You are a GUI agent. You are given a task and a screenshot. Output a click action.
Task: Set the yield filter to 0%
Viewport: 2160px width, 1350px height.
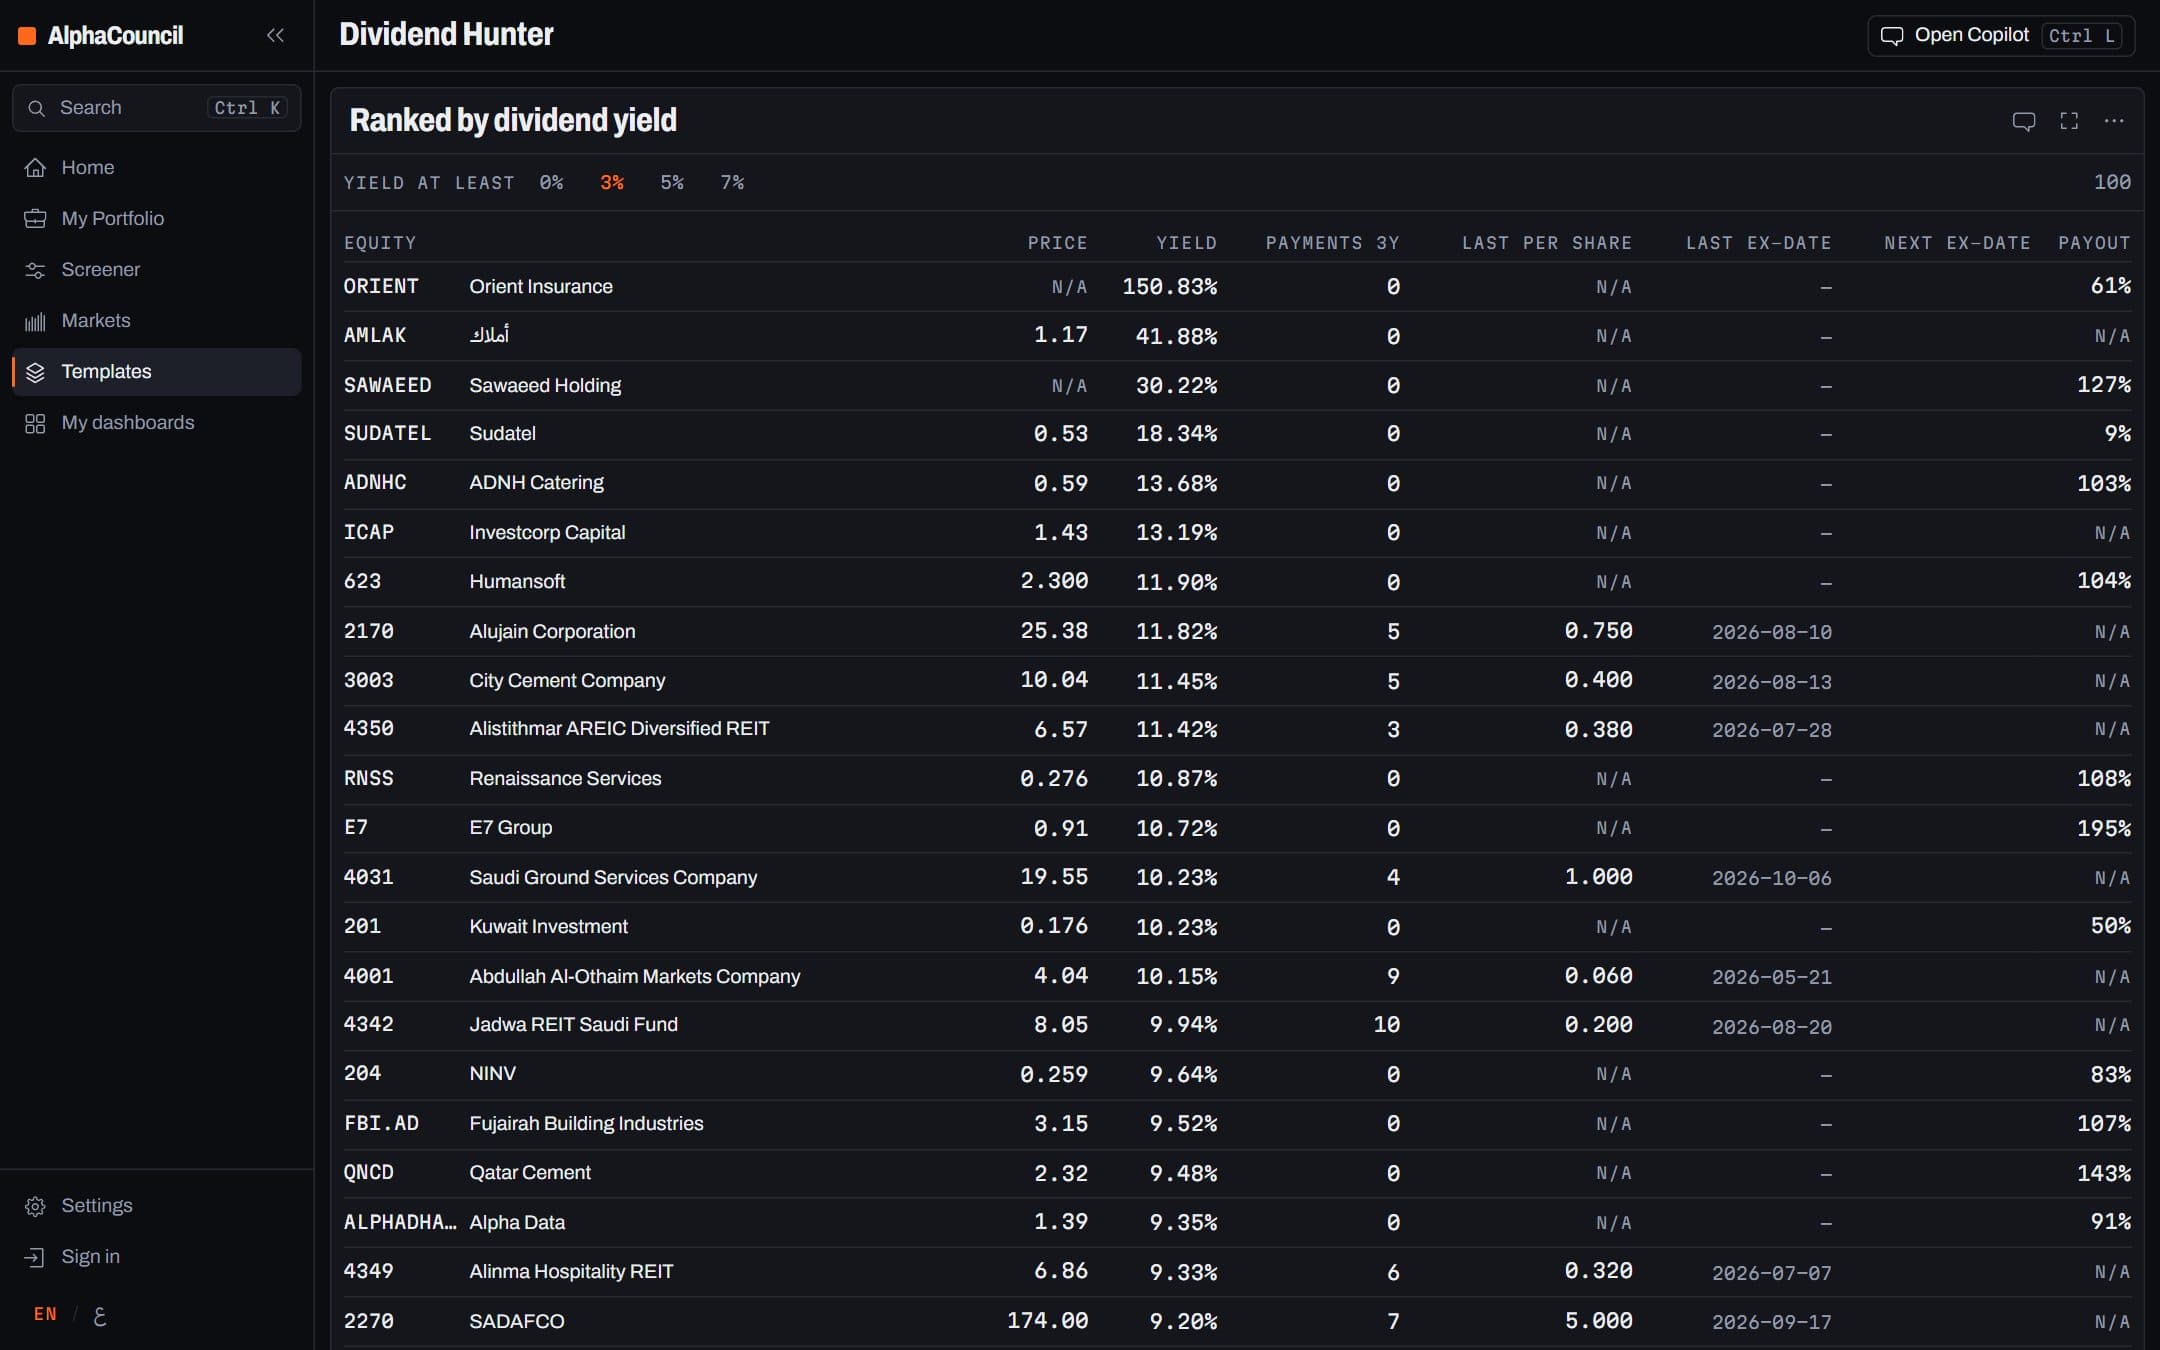551,182
